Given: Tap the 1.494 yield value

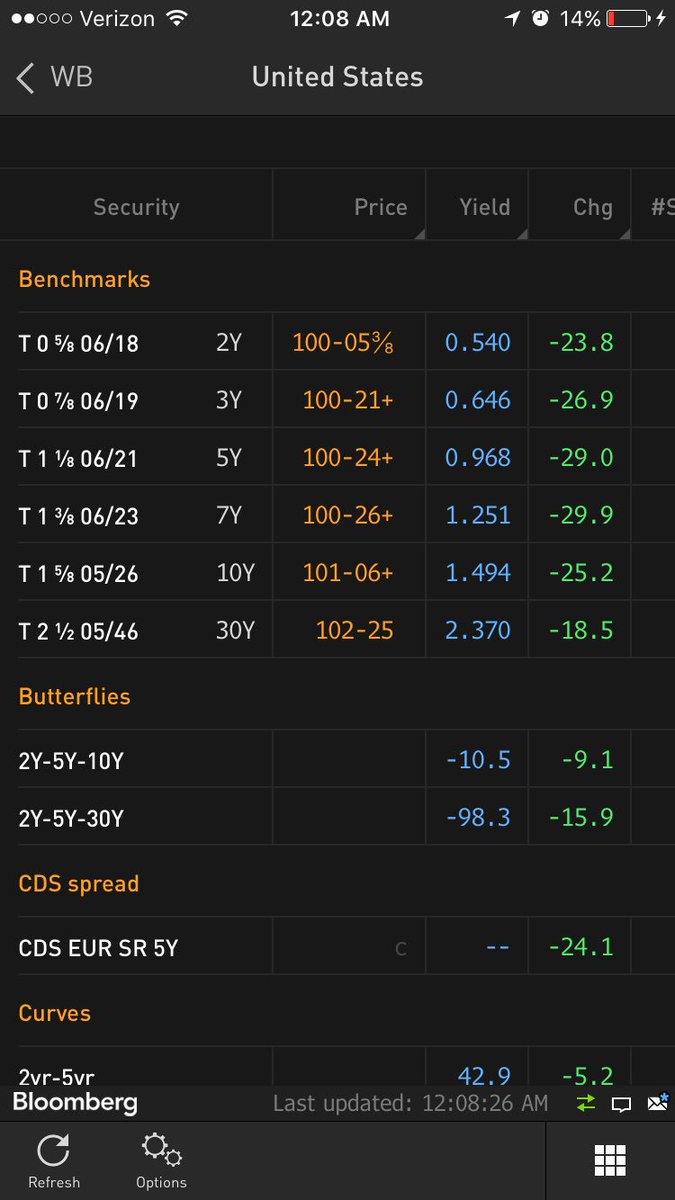Looking at the screenshot, I should (478, 572).
